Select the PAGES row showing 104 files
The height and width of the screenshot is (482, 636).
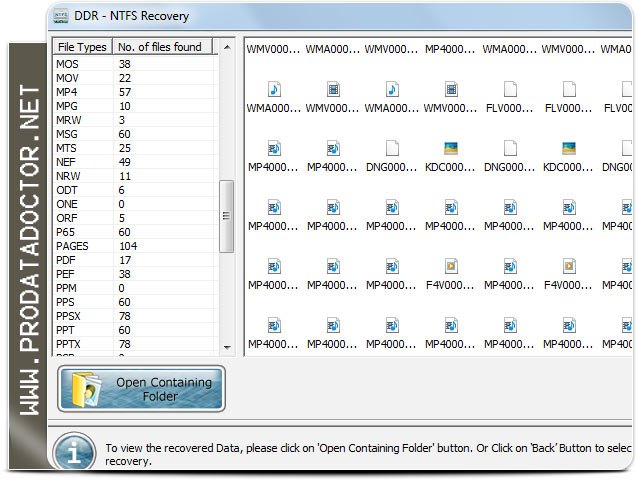pyautogui.click(x=135, y=246)
